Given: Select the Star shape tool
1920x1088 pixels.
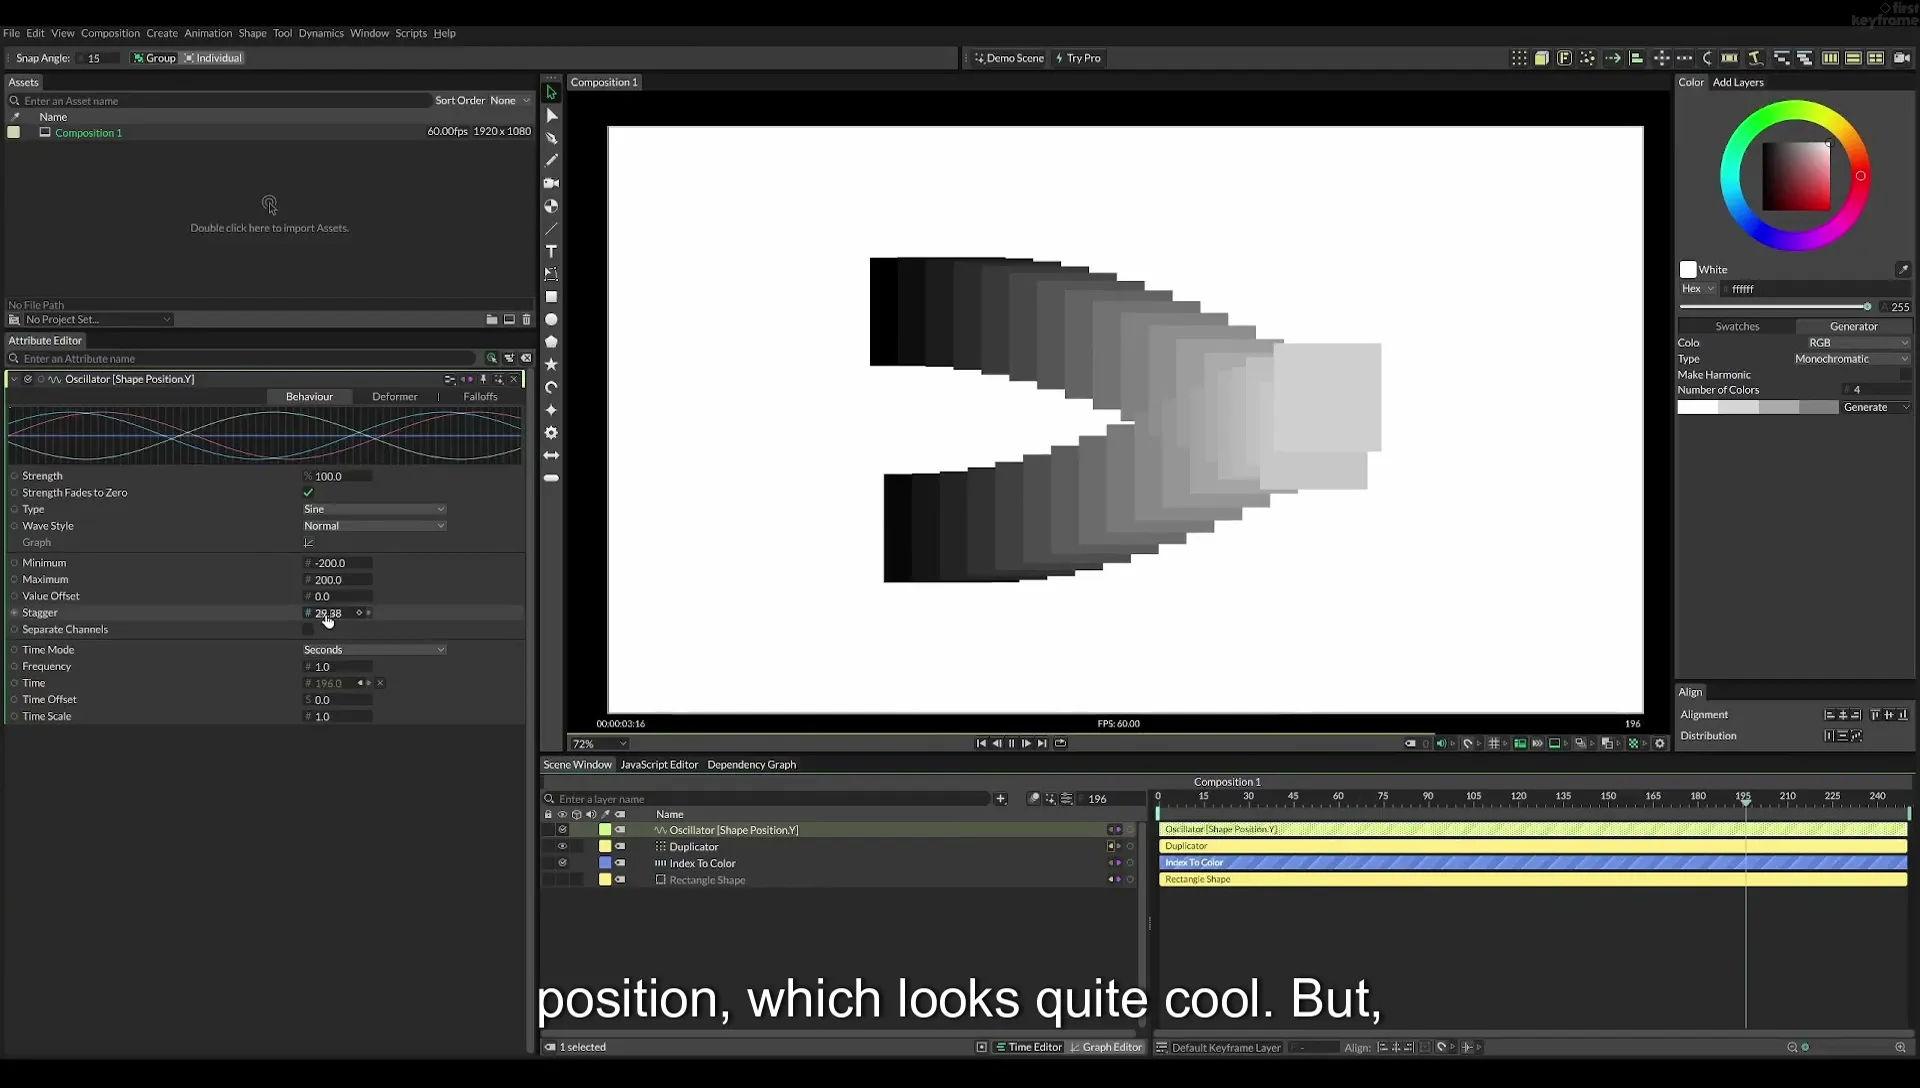Looking at the screenshot, I should click(x=551, y=365).
